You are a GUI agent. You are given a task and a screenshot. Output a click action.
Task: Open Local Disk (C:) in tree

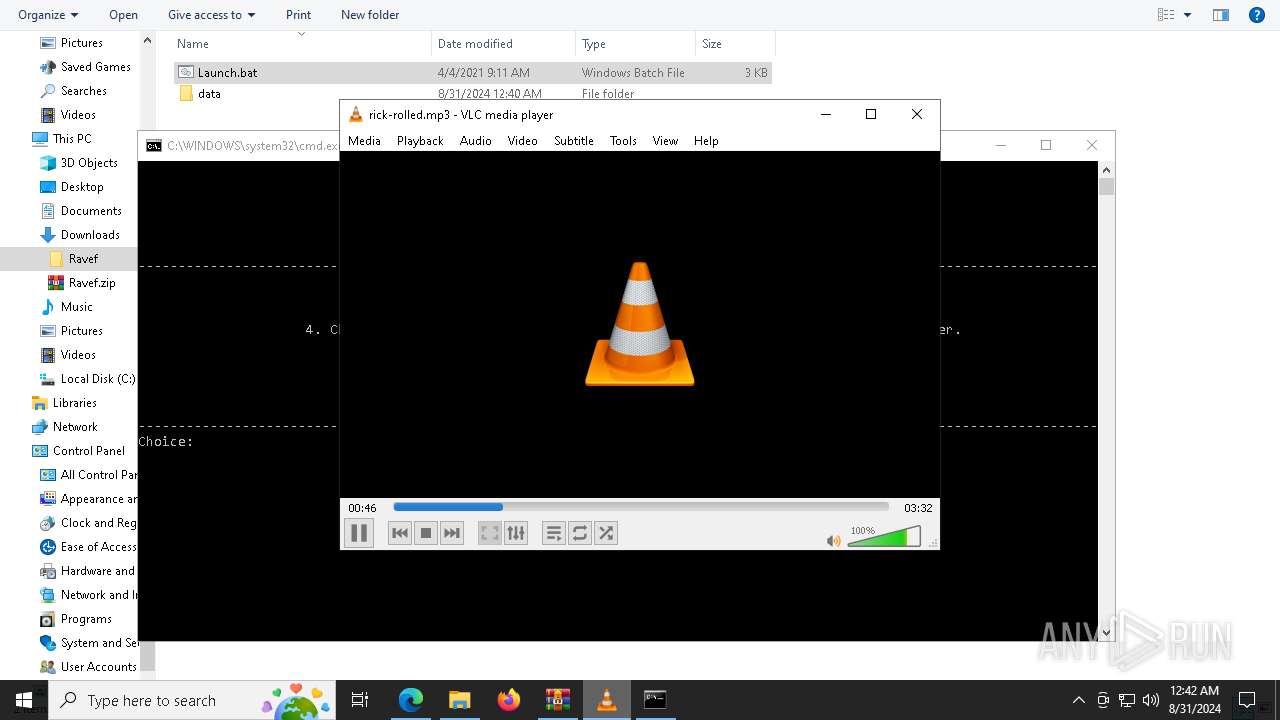[x=97, y=379]
